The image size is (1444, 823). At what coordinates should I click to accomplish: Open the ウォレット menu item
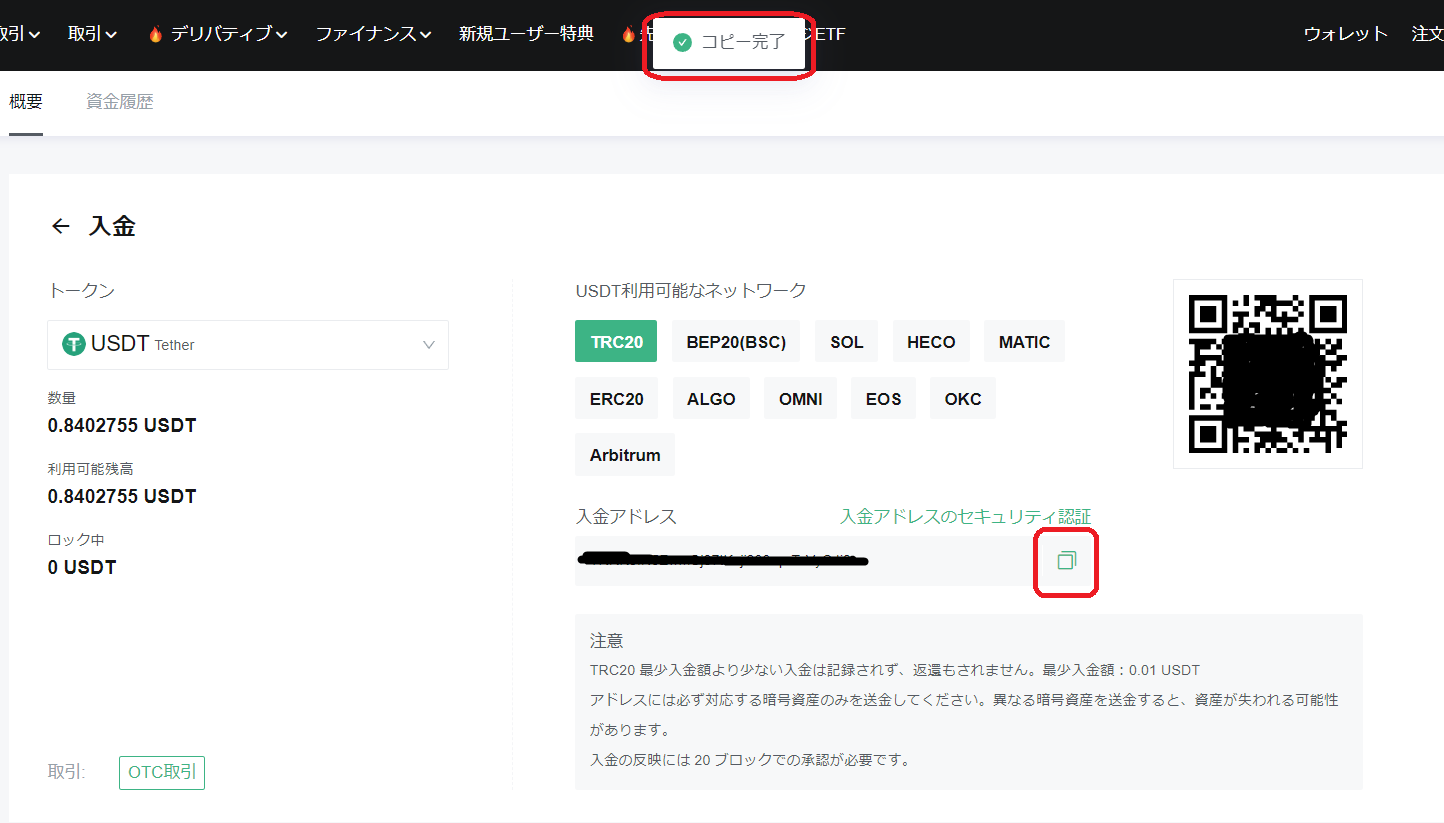[1345, 34]
